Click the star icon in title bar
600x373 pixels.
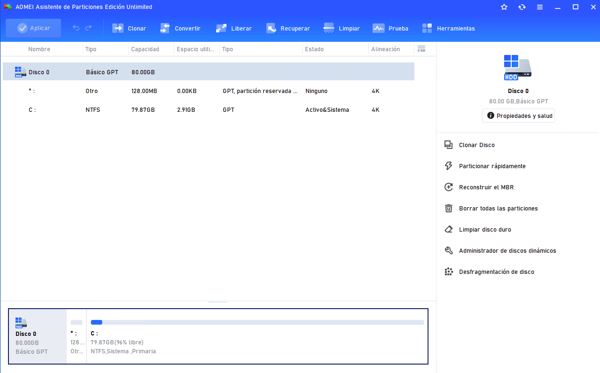click(x=504, y=7)
